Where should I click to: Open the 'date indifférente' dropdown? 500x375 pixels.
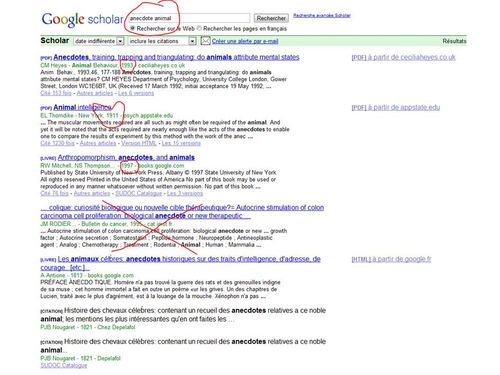(x=99, y=41)
